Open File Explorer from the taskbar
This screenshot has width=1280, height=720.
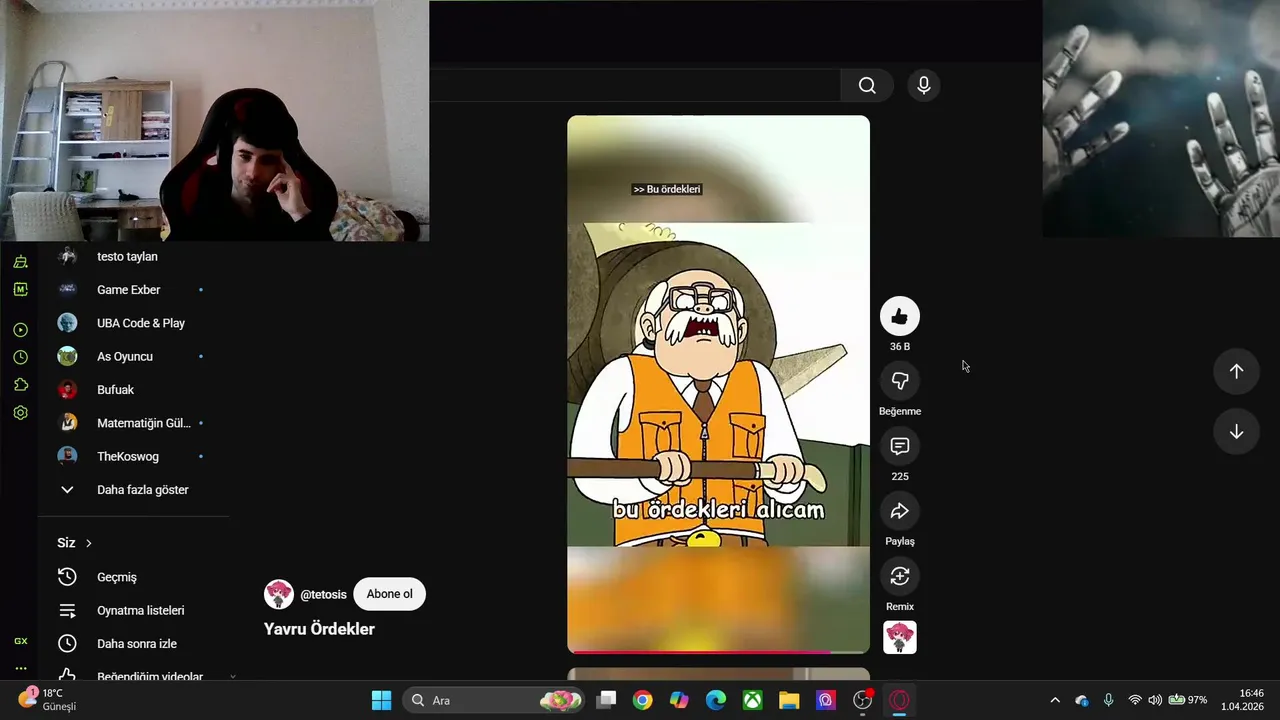point(789,700)
